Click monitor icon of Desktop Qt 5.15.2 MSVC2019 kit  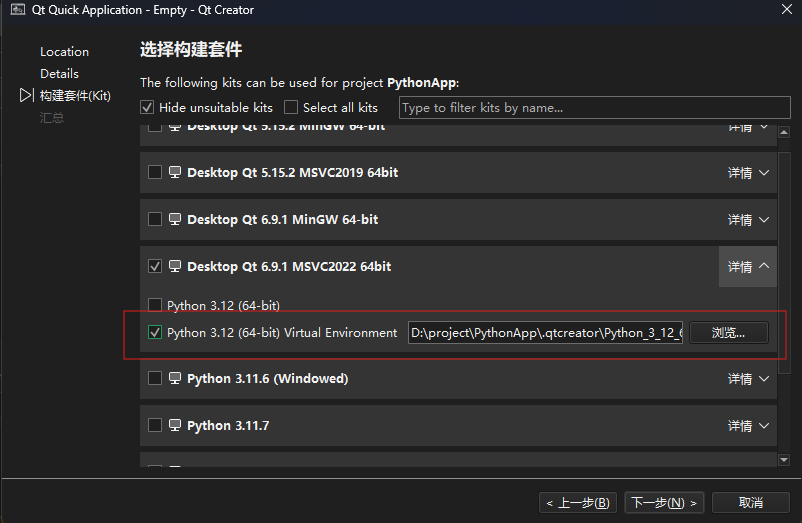pos(175,172)
